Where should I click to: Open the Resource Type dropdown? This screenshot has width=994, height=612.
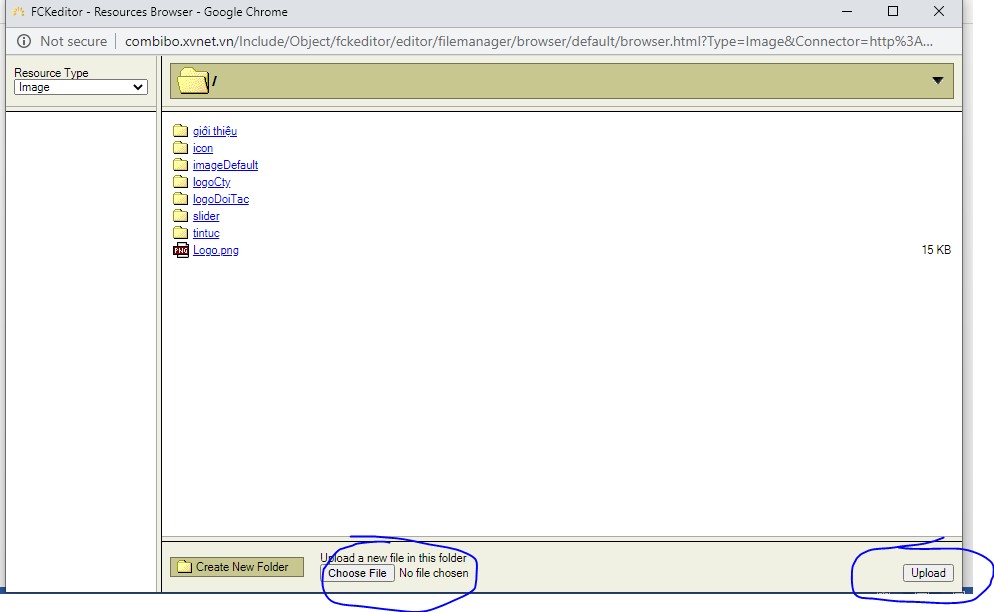point(81,87)
